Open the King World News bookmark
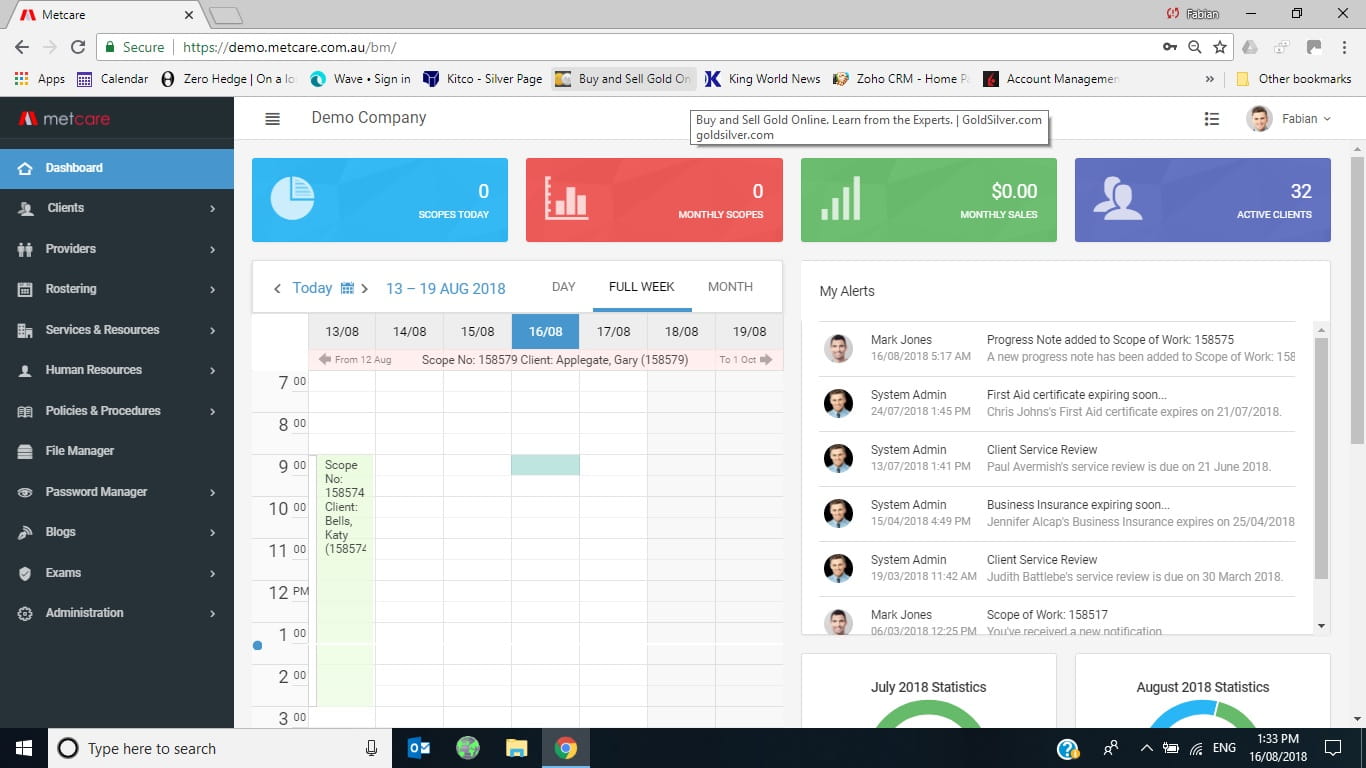The width and height of the screenshot is (1366, 768). point(762,79)
